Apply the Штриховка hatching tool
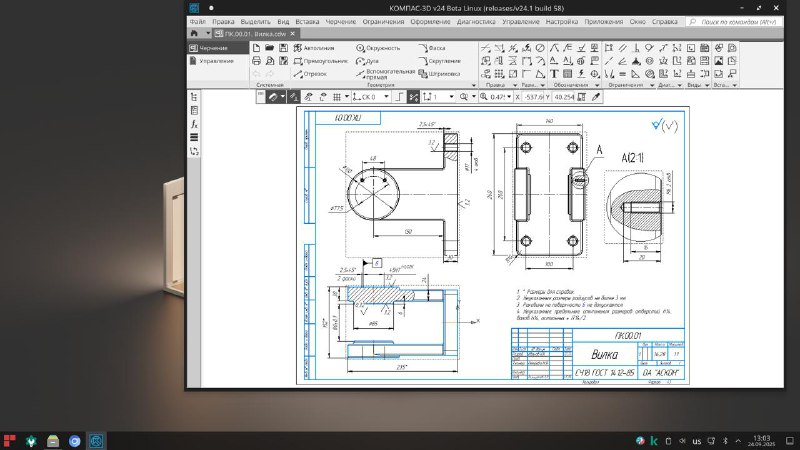The width and height of the screenshot is (800, 450). pos(438,73)
